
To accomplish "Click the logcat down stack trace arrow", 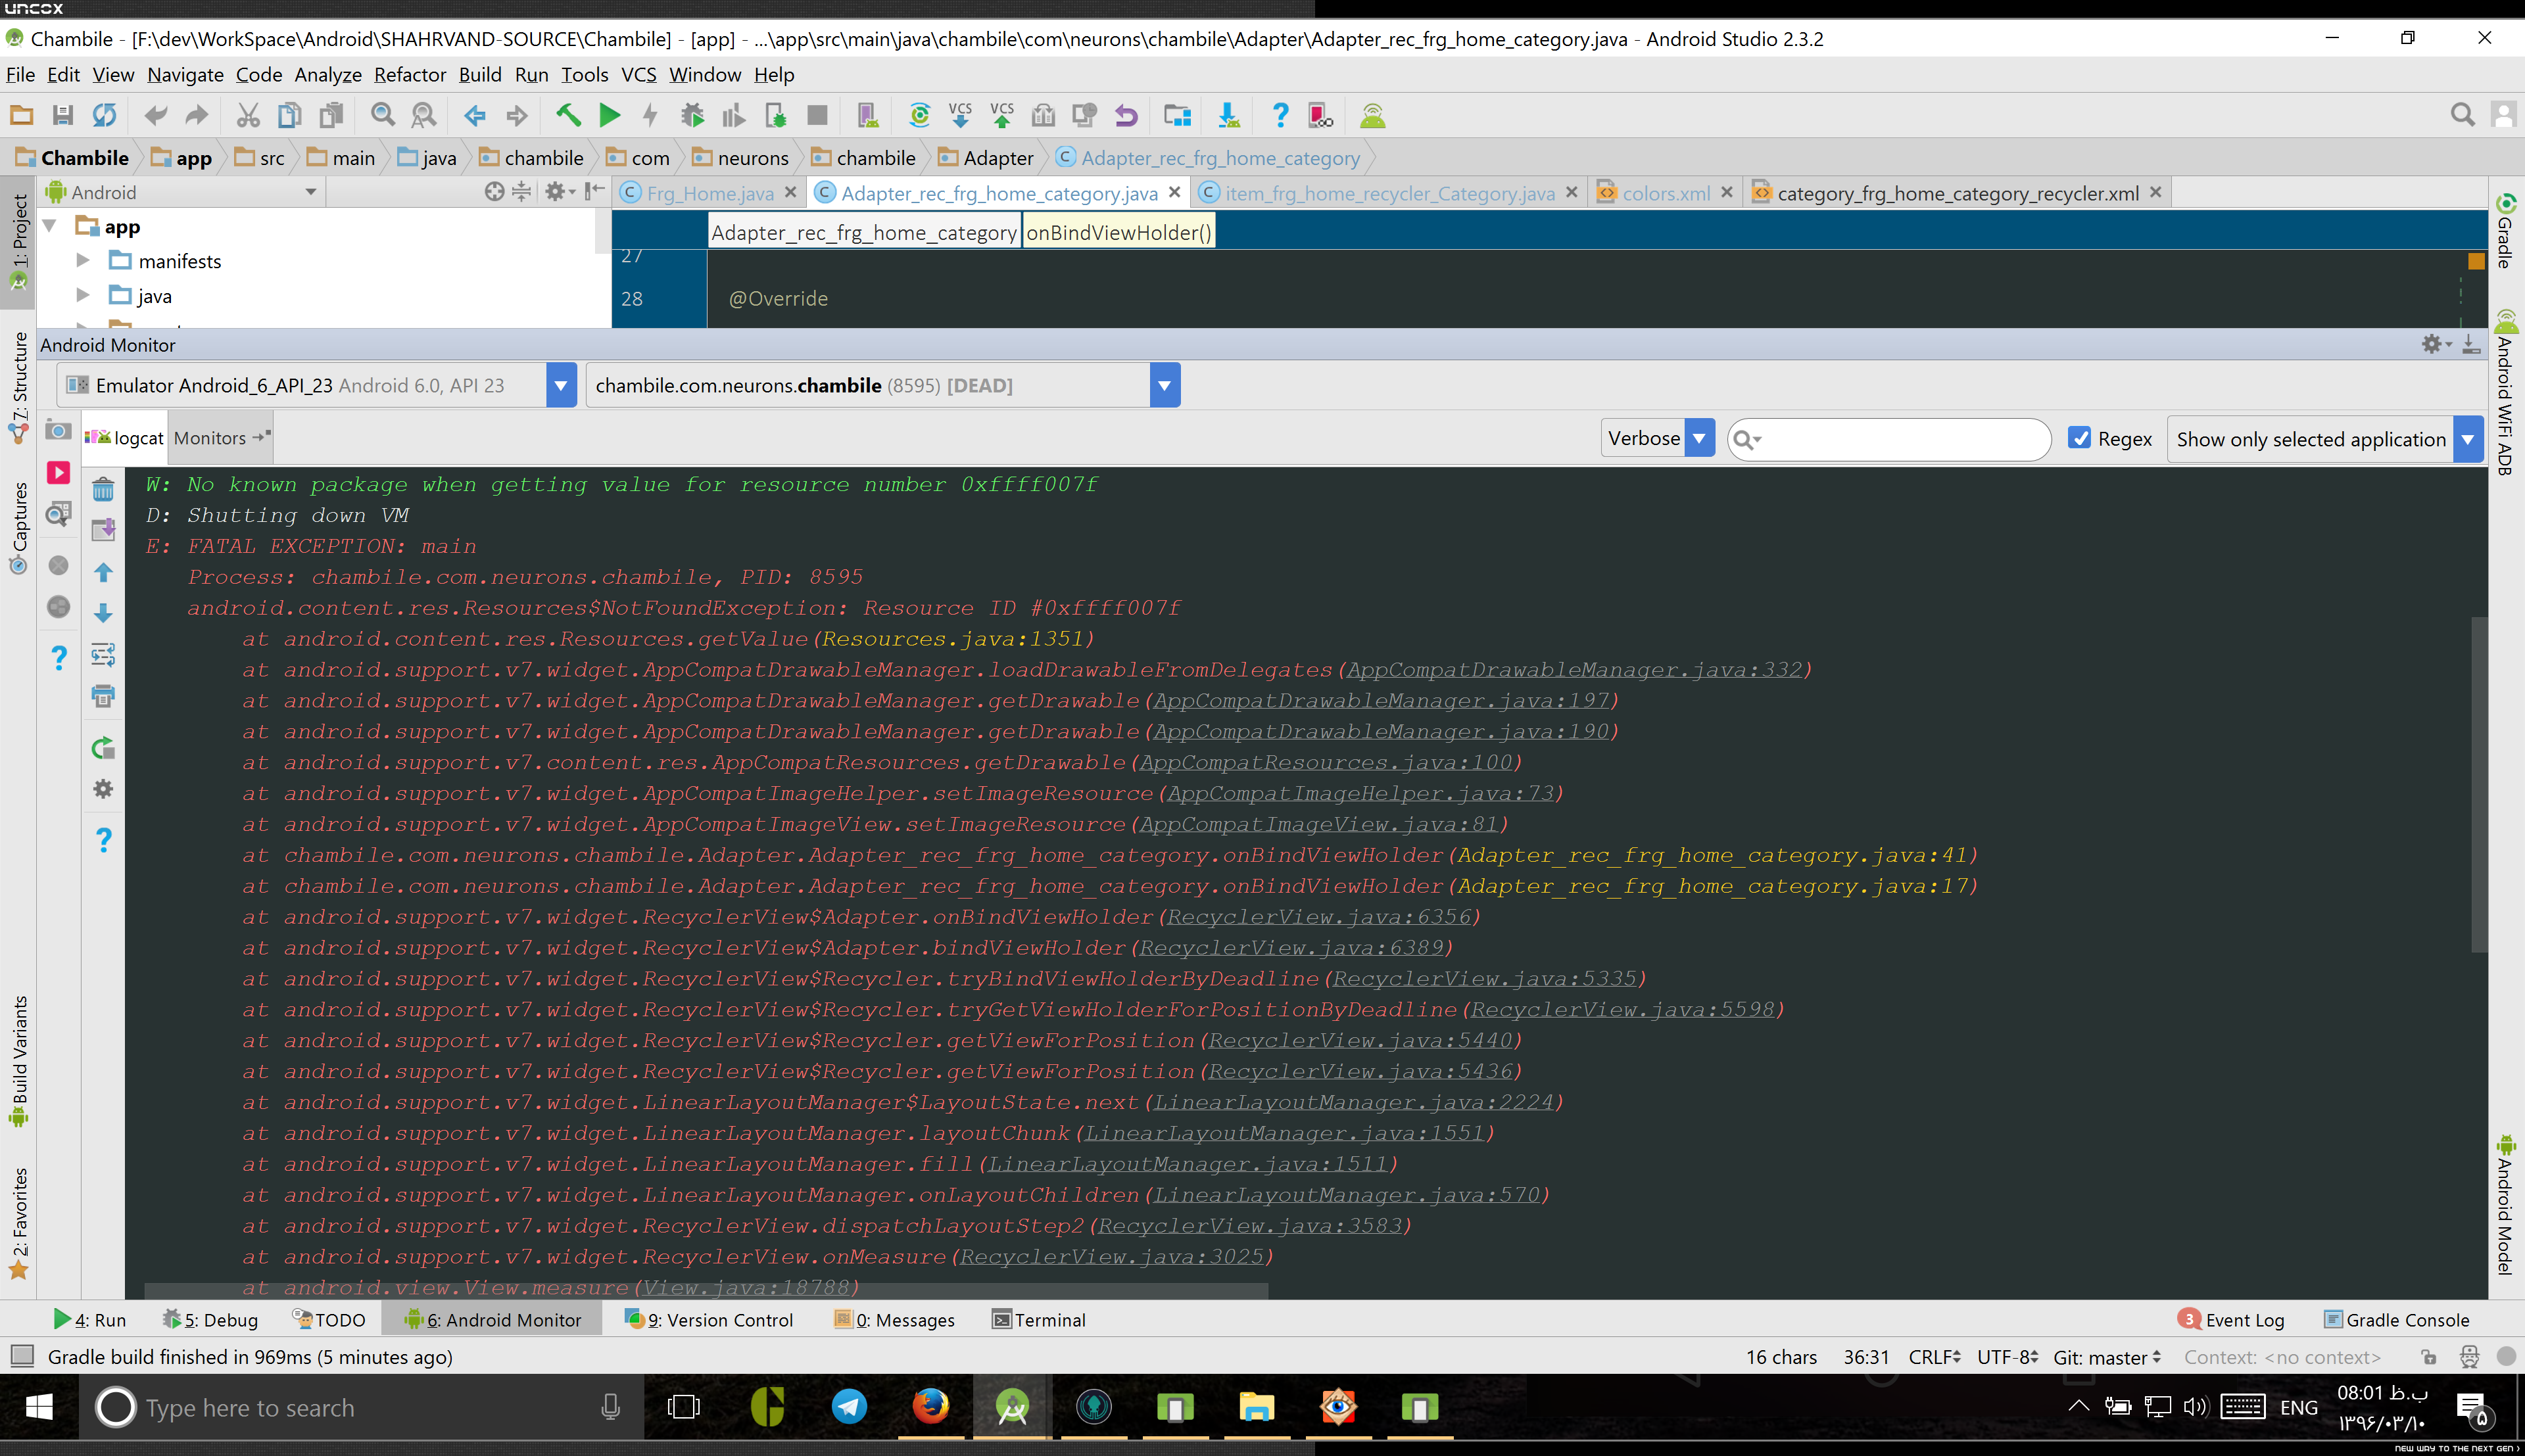I will (x=103, y=613).
